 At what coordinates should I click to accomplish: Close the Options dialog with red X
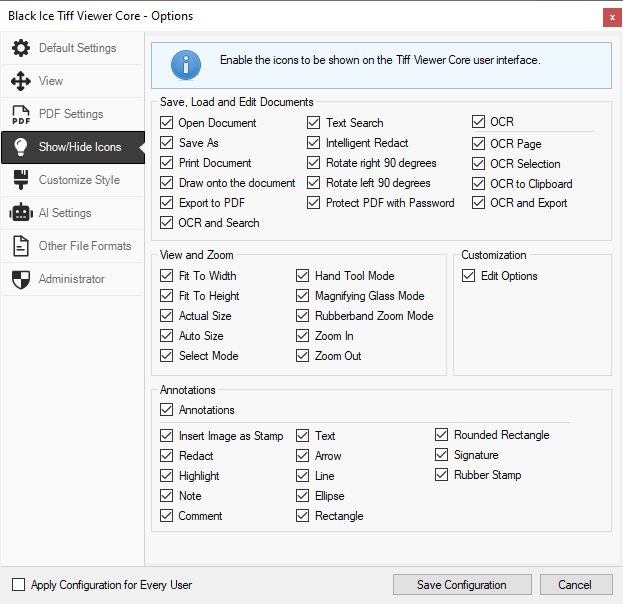(612, 17)
